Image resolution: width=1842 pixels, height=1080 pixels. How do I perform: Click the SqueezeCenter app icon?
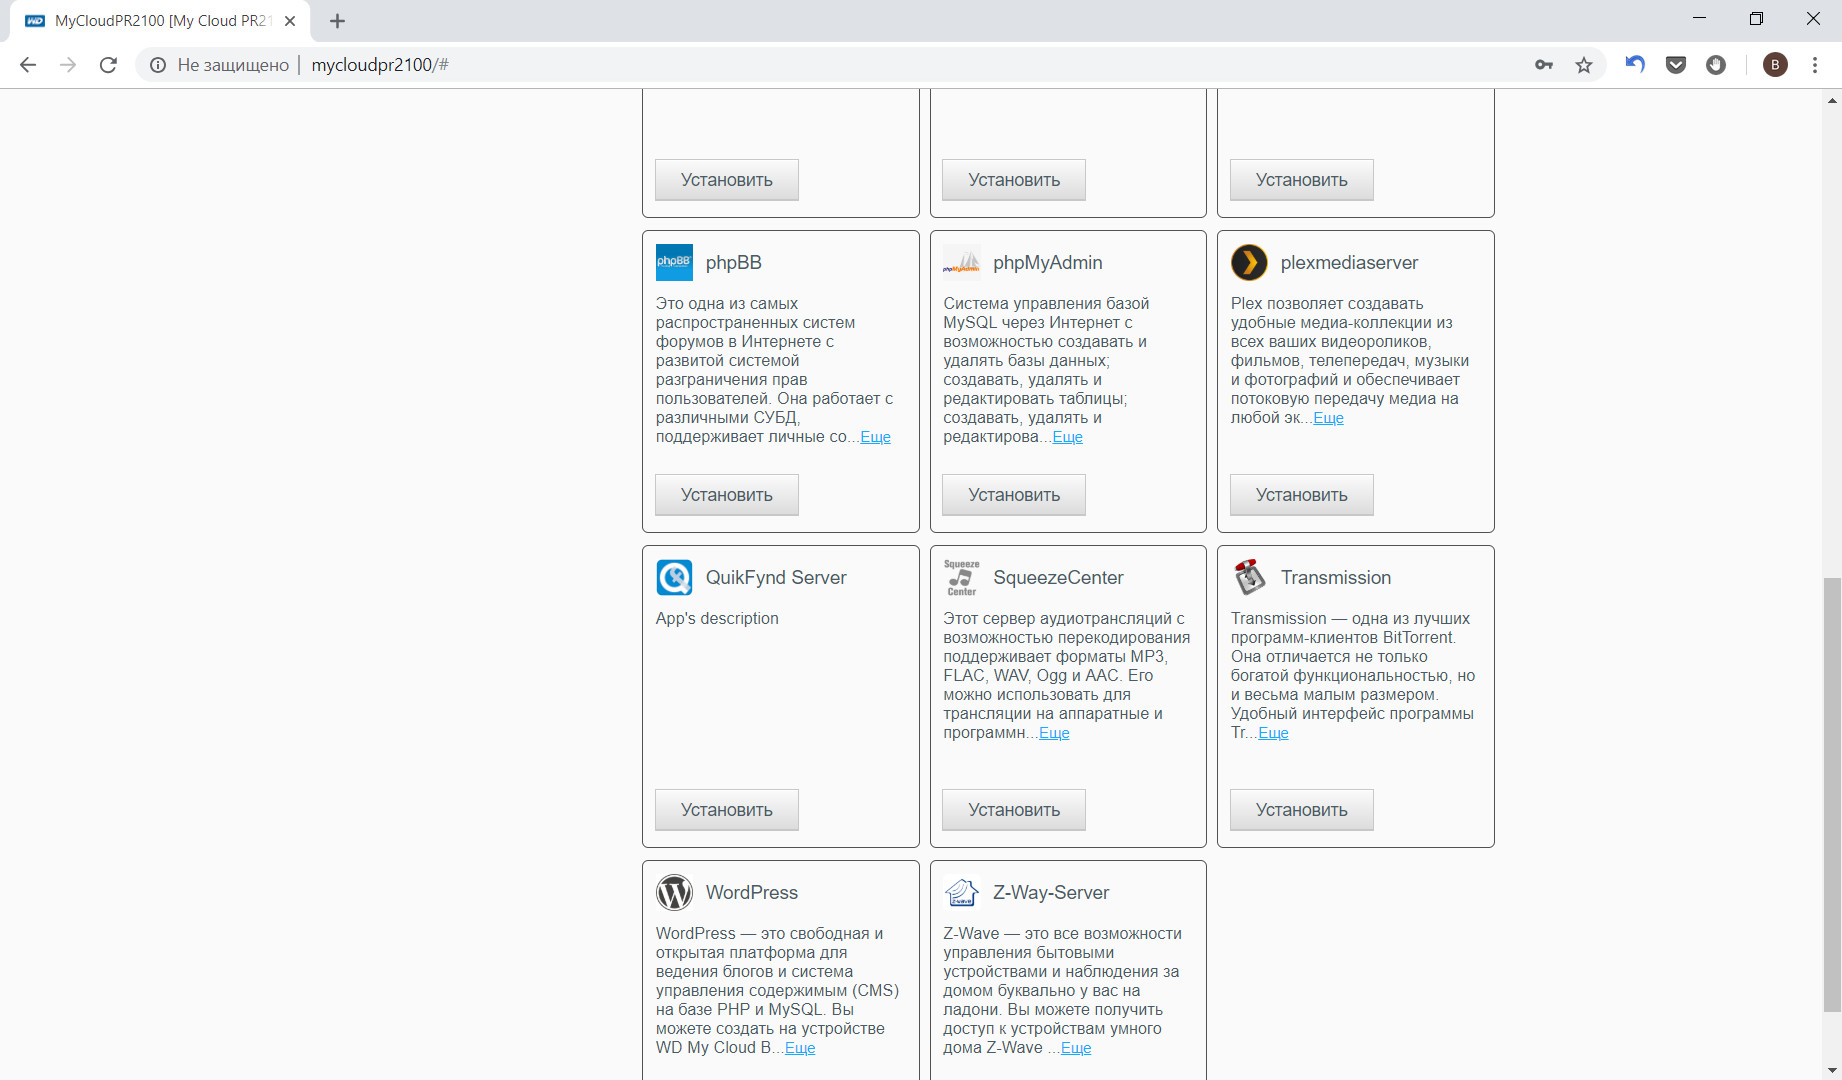pyautogui.click(x=962, y=577)
